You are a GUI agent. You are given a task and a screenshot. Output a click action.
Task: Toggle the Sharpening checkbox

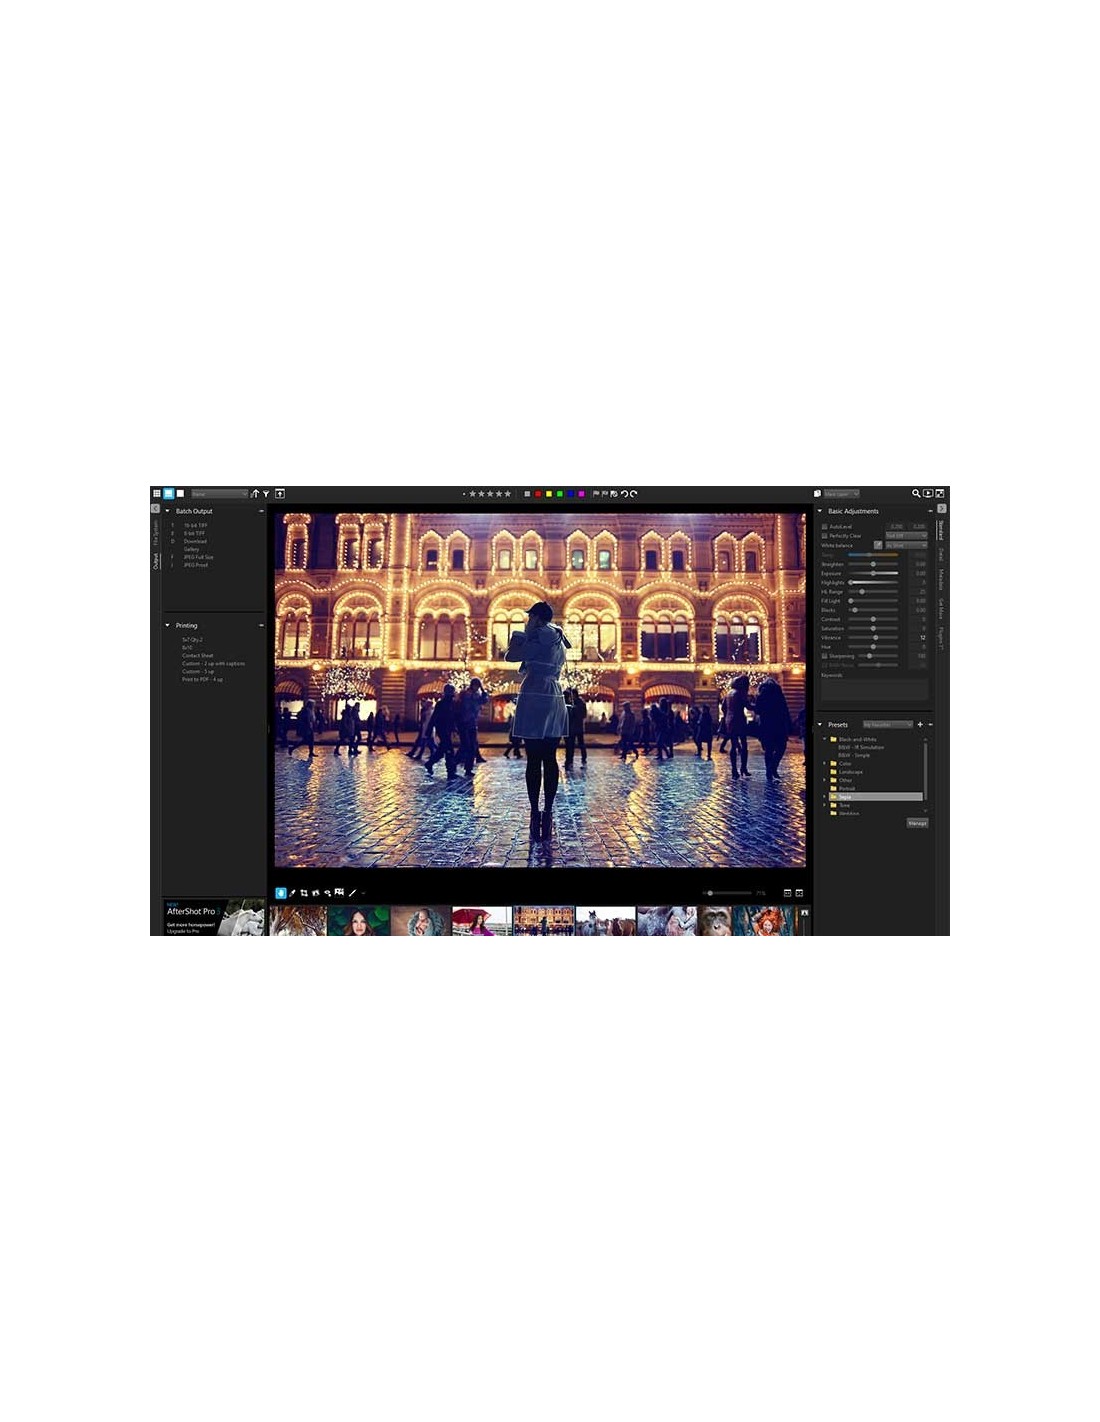825,656
